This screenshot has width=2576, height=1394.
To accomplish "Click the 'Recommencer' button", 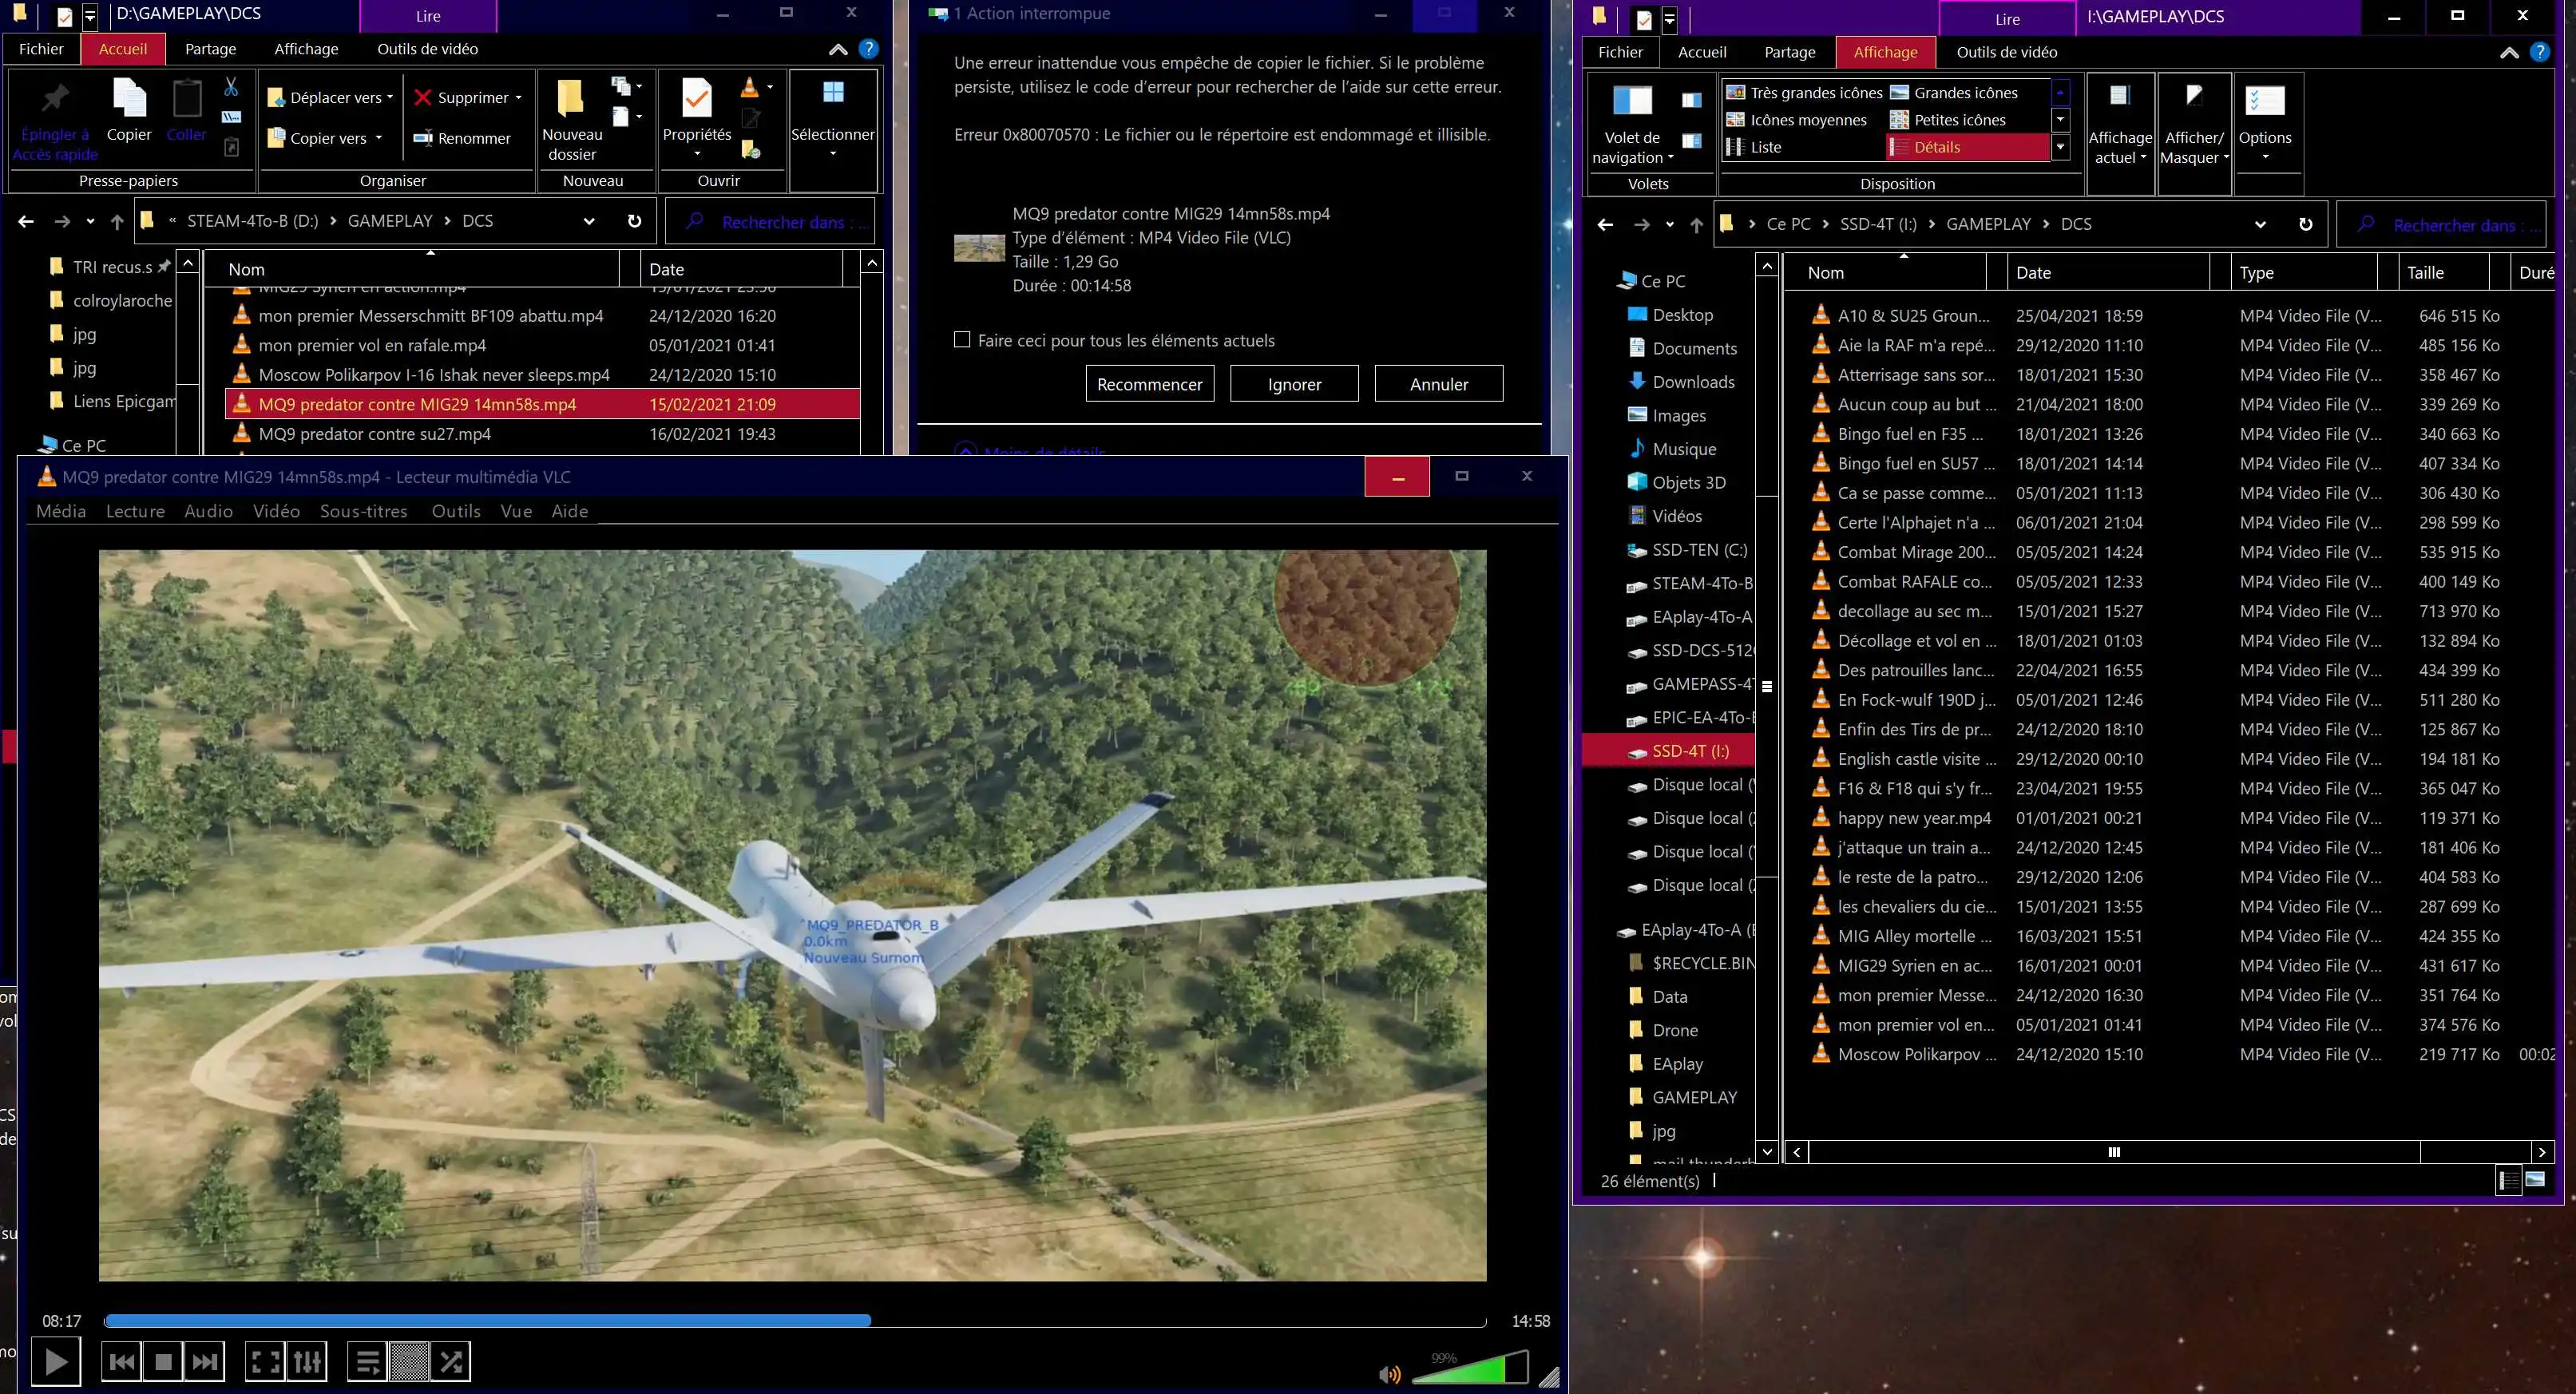I will click(1149, 384).
